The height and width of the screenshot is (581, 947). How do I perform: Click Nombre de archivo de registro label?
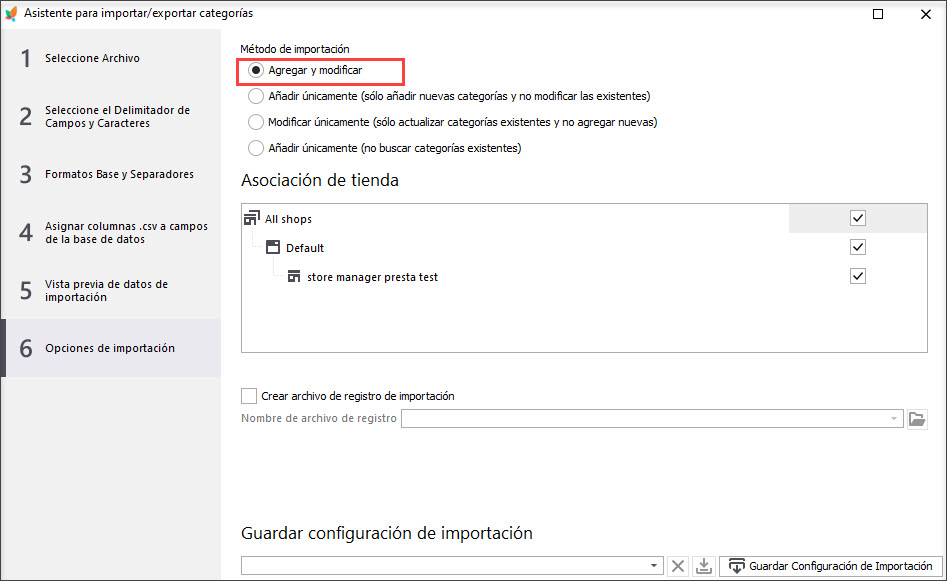coord(319,418)
